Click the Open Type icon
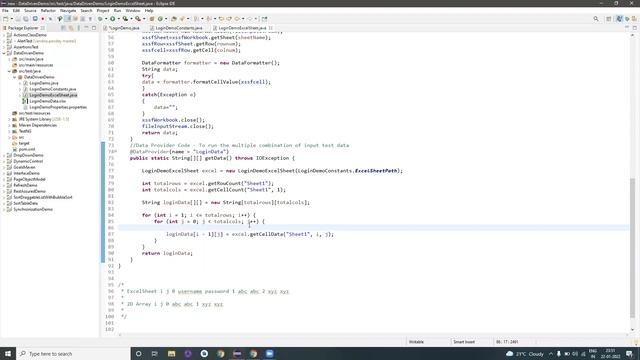This screenshot has width=640, height=360. click(174, 19)
